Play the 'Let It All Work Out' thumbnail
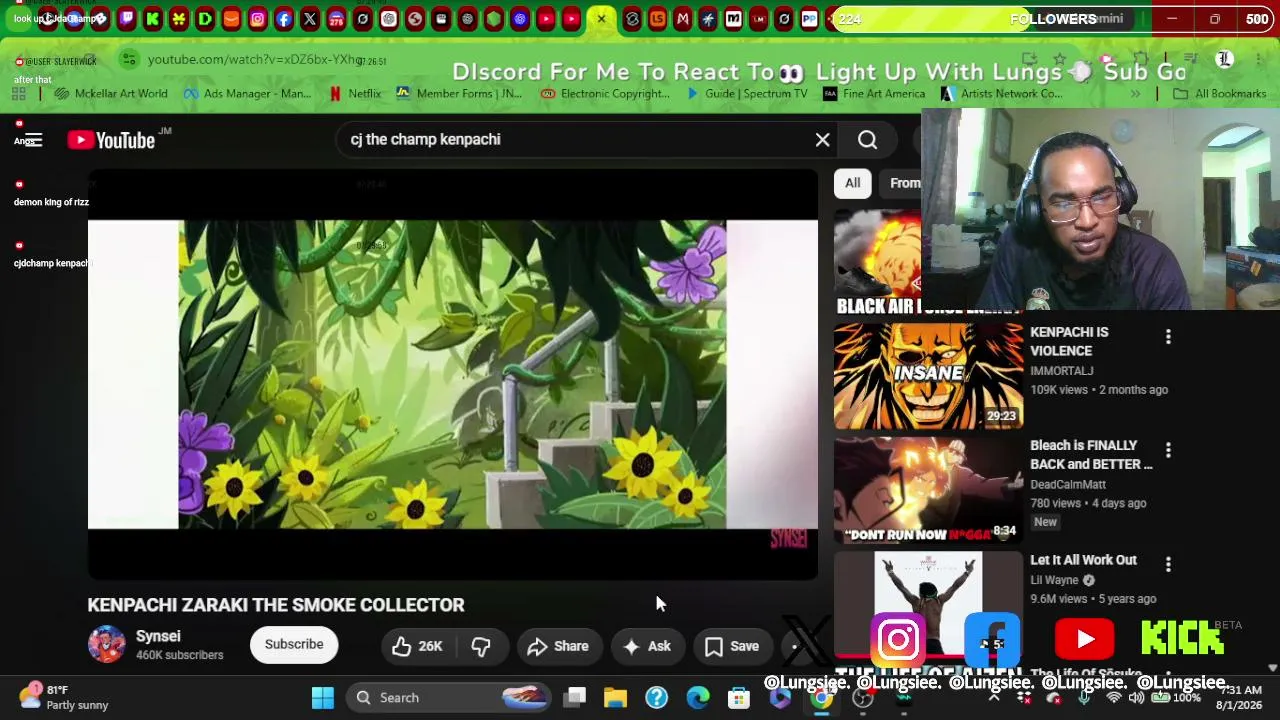The width and height of the screenshot is (1280, 720). tap(928, 604)
